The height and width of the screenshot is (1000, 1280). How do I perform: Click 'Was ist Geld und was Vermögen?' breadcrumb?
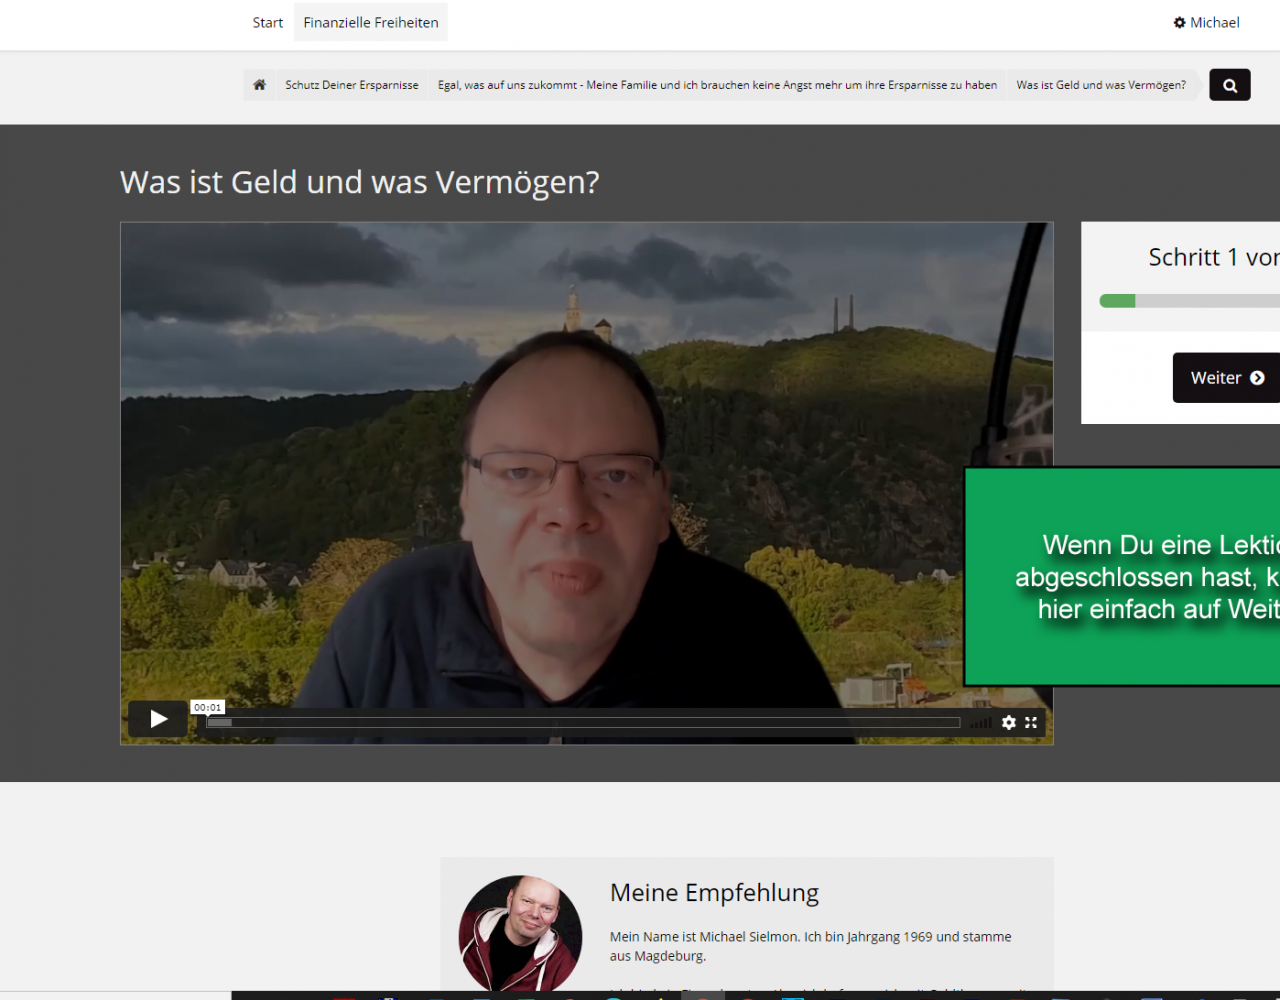(x=1100, y=85)
